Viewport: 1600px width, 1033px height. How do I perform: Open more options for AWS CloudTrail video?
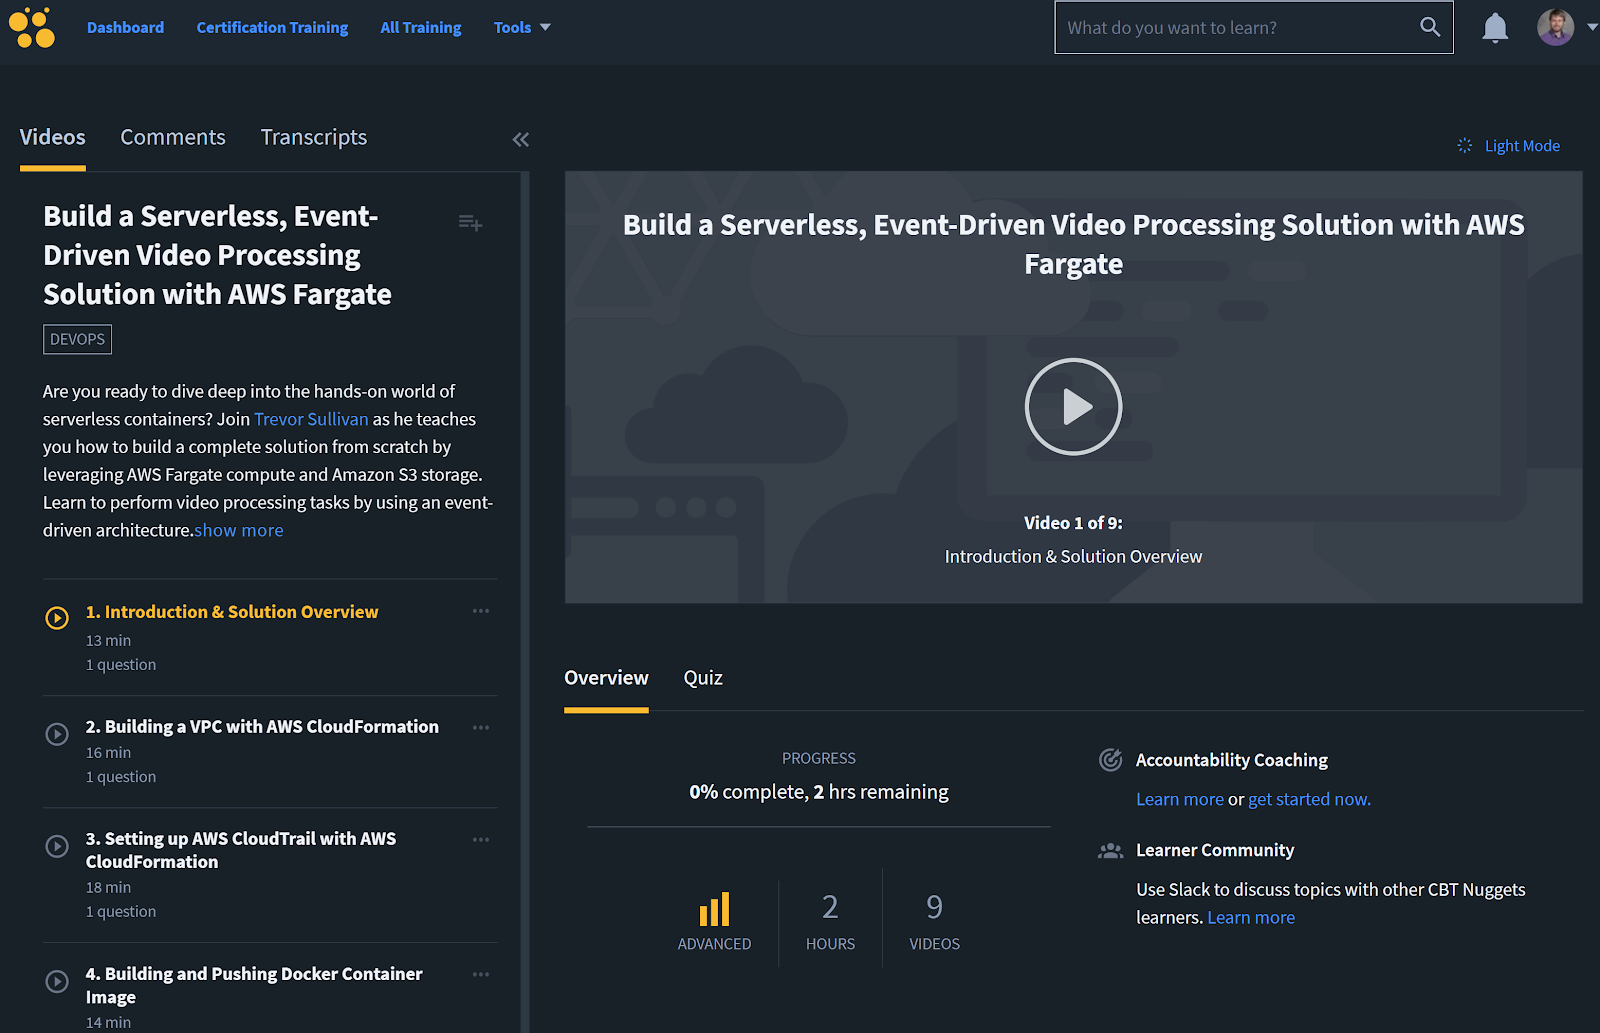coord(481,839)
